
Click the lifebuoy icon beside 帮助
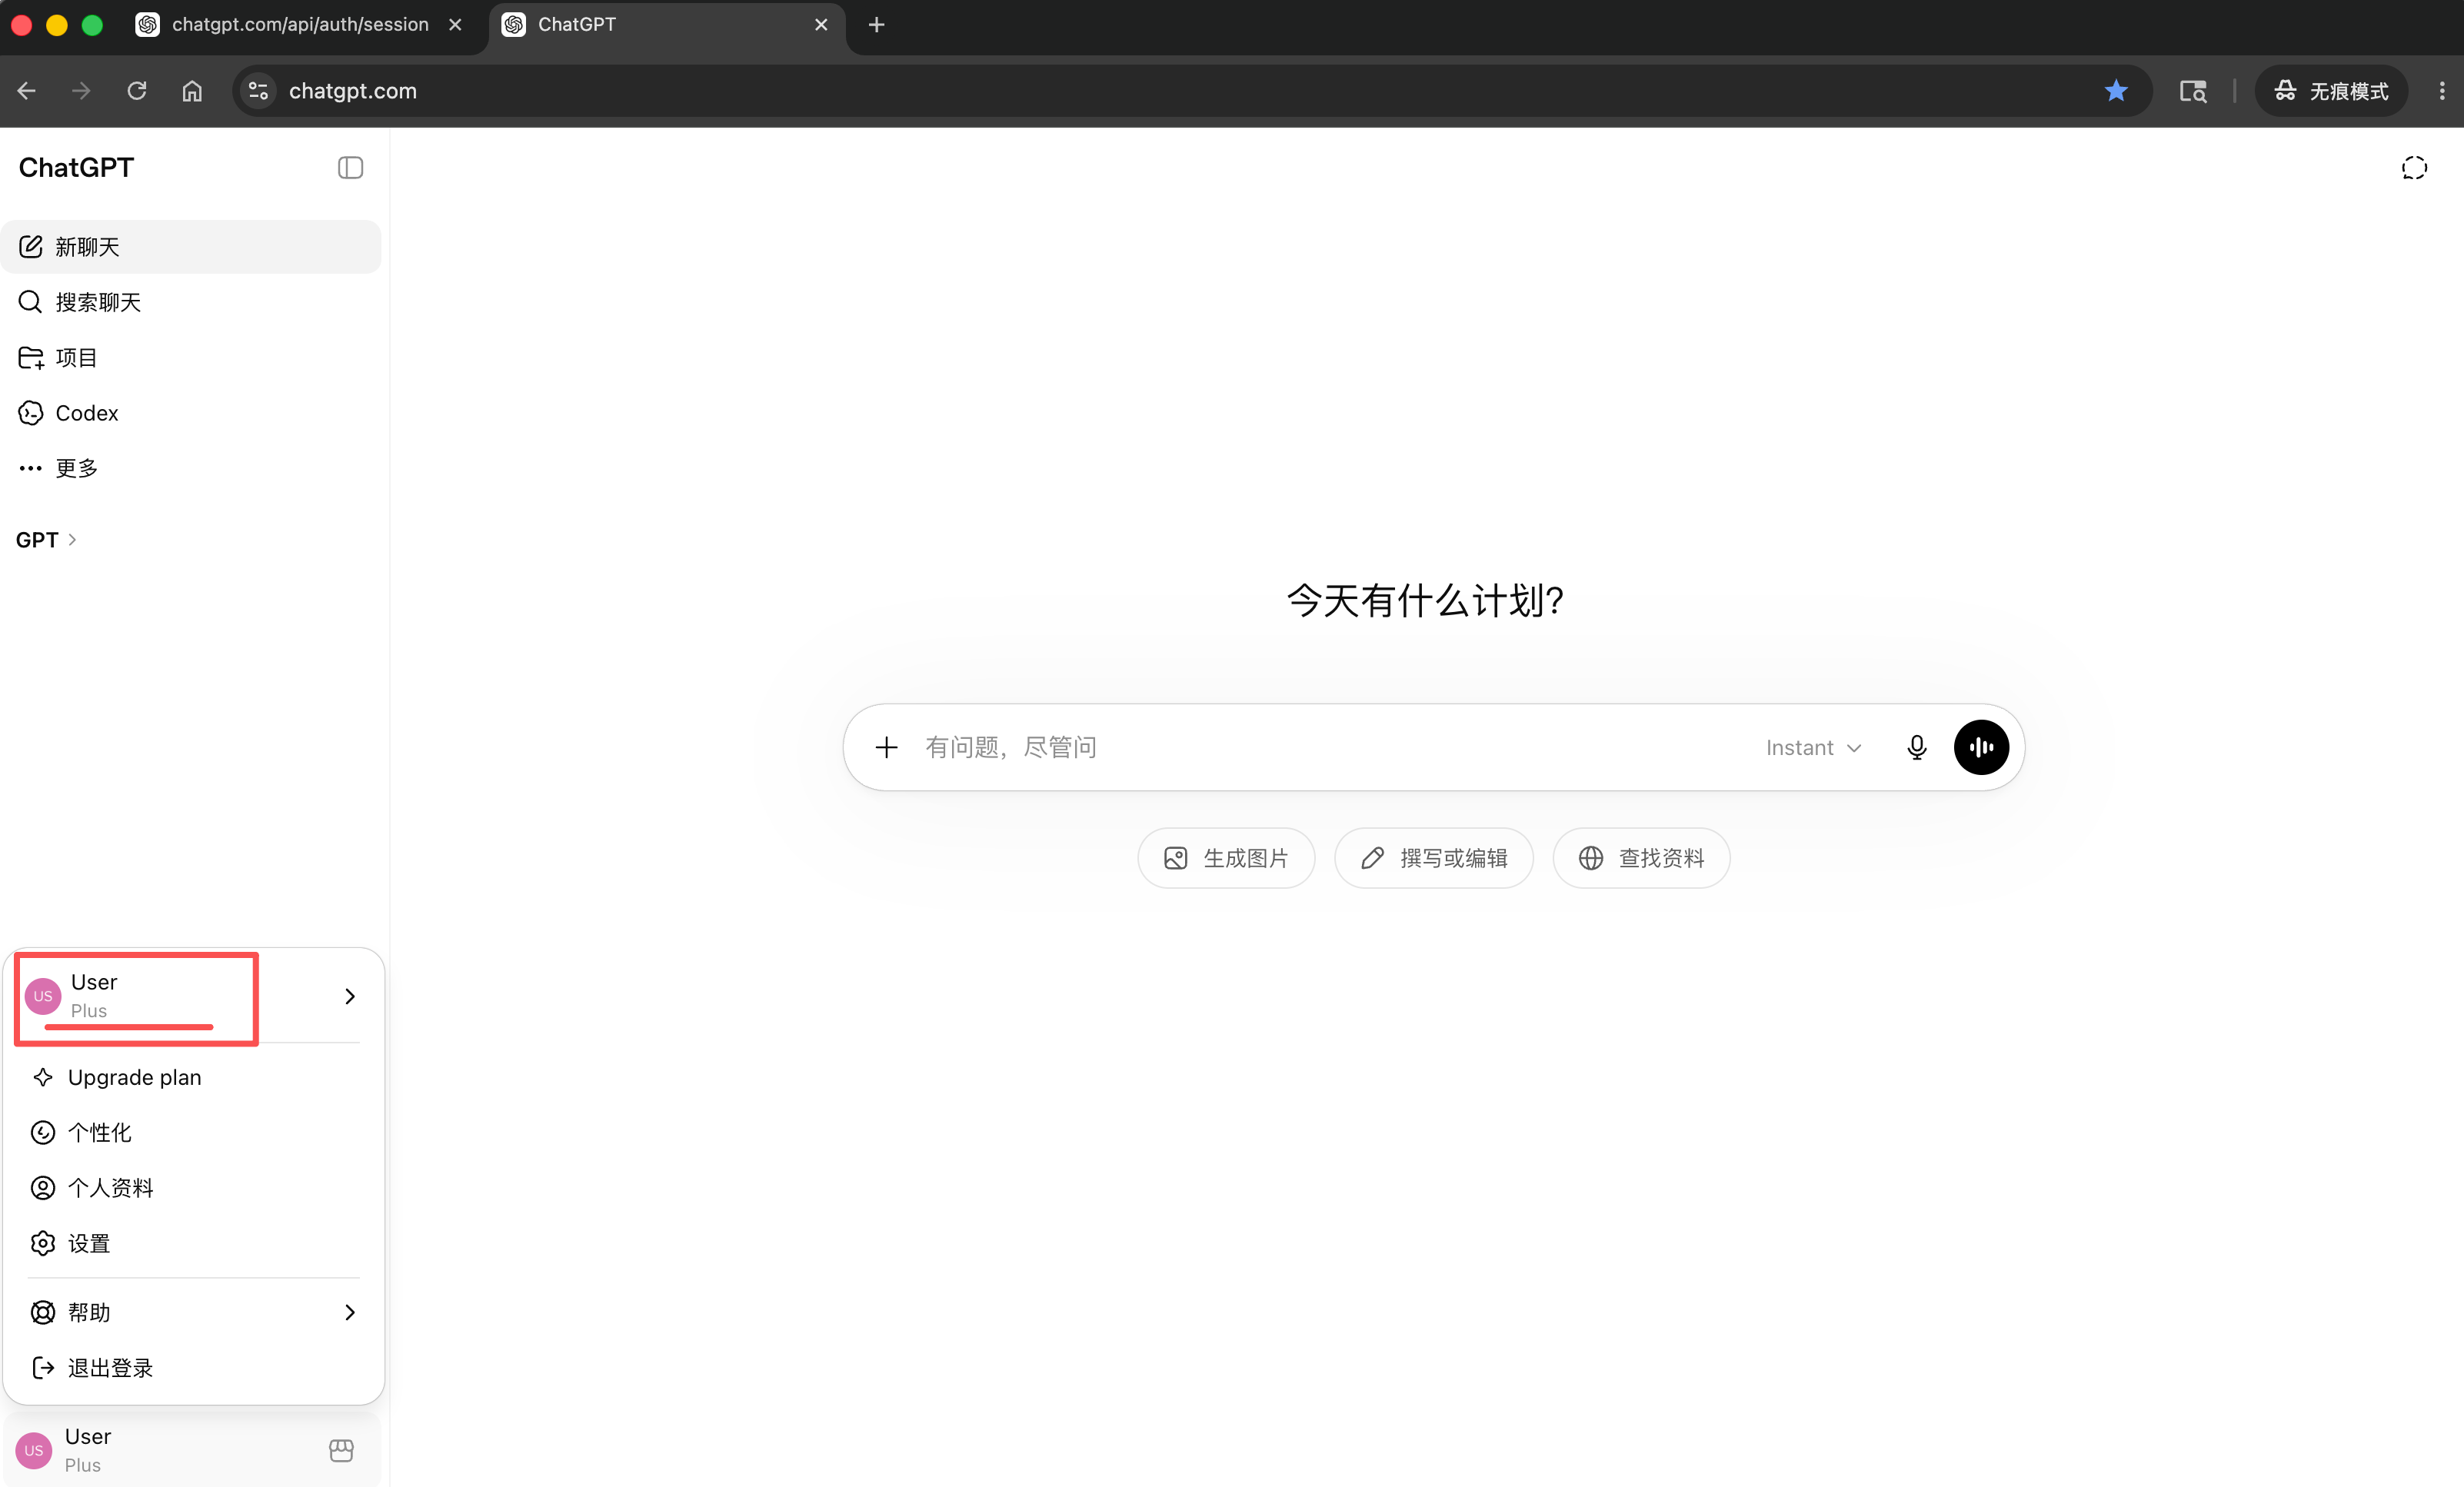[x=43, y=1312]
